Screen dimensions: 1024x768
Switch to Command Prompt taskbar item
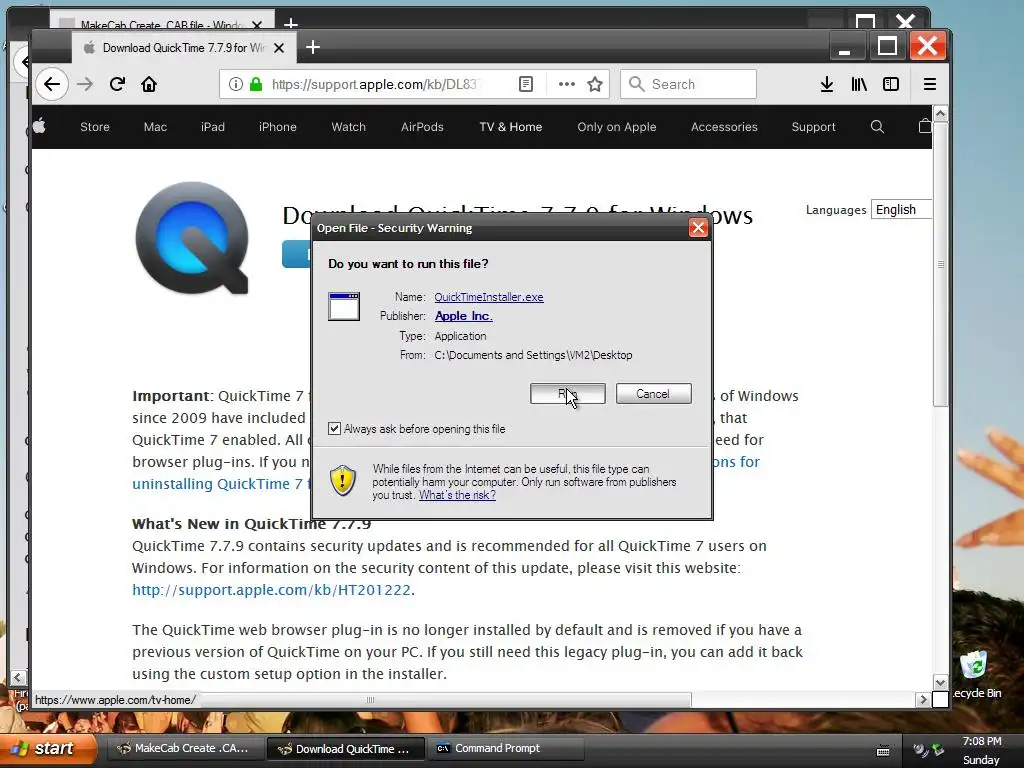[x=506, y=748]
